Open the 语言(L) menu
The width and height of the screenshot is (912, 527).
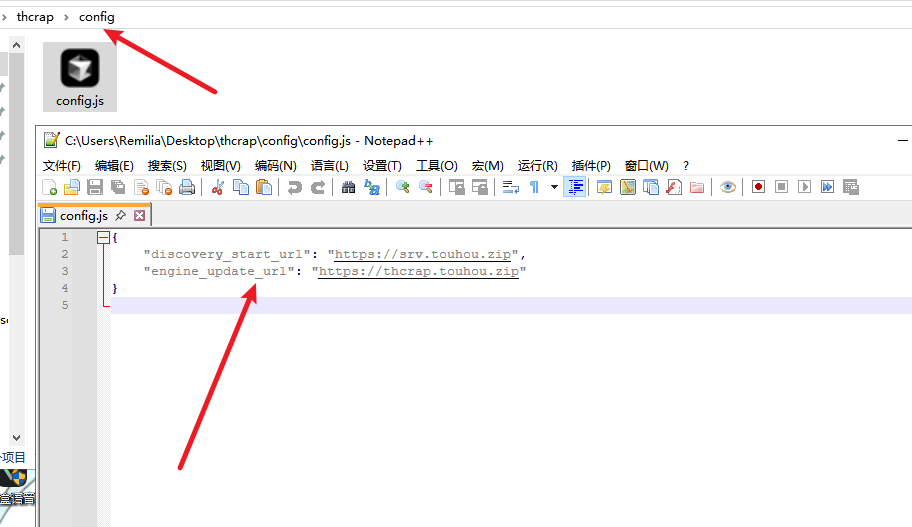click(329, 166)
